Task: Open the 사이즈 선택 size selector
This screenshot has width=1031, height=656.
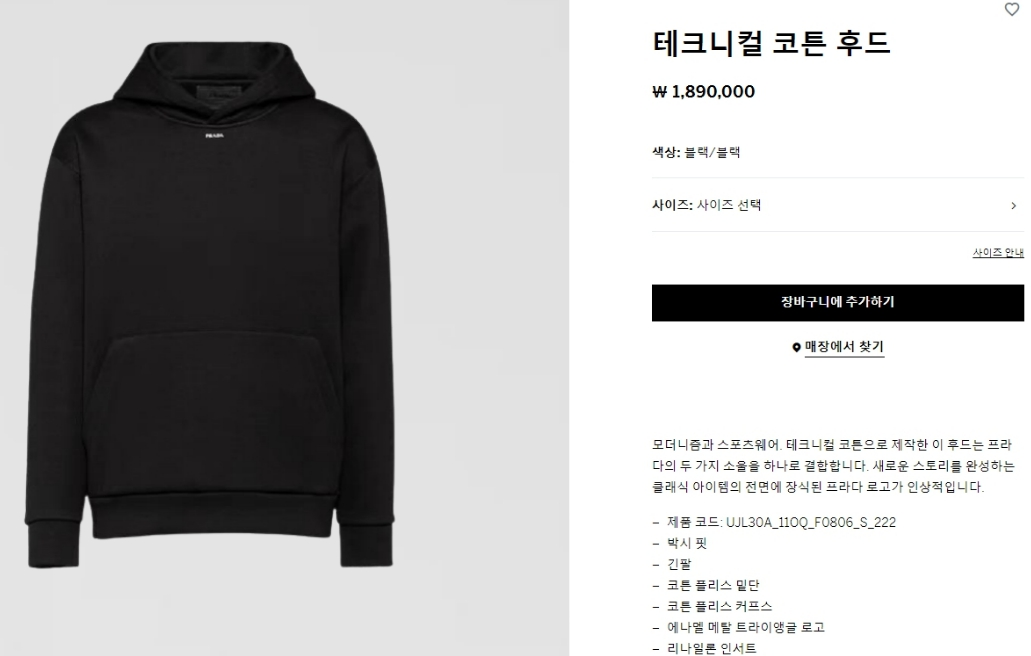Action: tap(838, 205)
